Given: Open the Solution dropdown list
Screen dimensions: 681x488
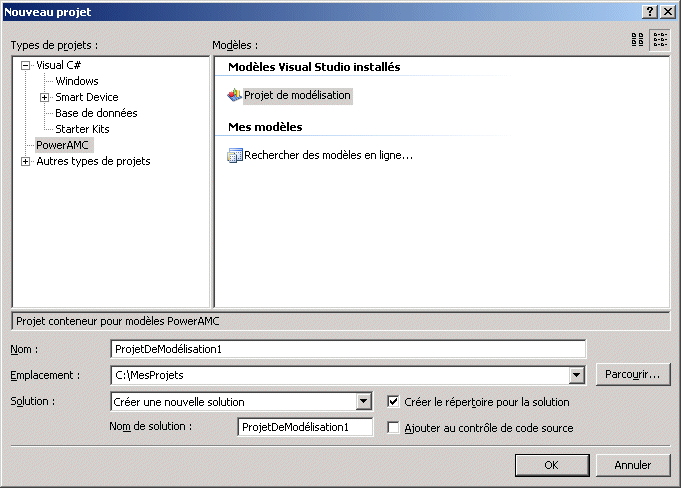Looking at the screenshot, I should pyautogui.click(x=364, y=402).
